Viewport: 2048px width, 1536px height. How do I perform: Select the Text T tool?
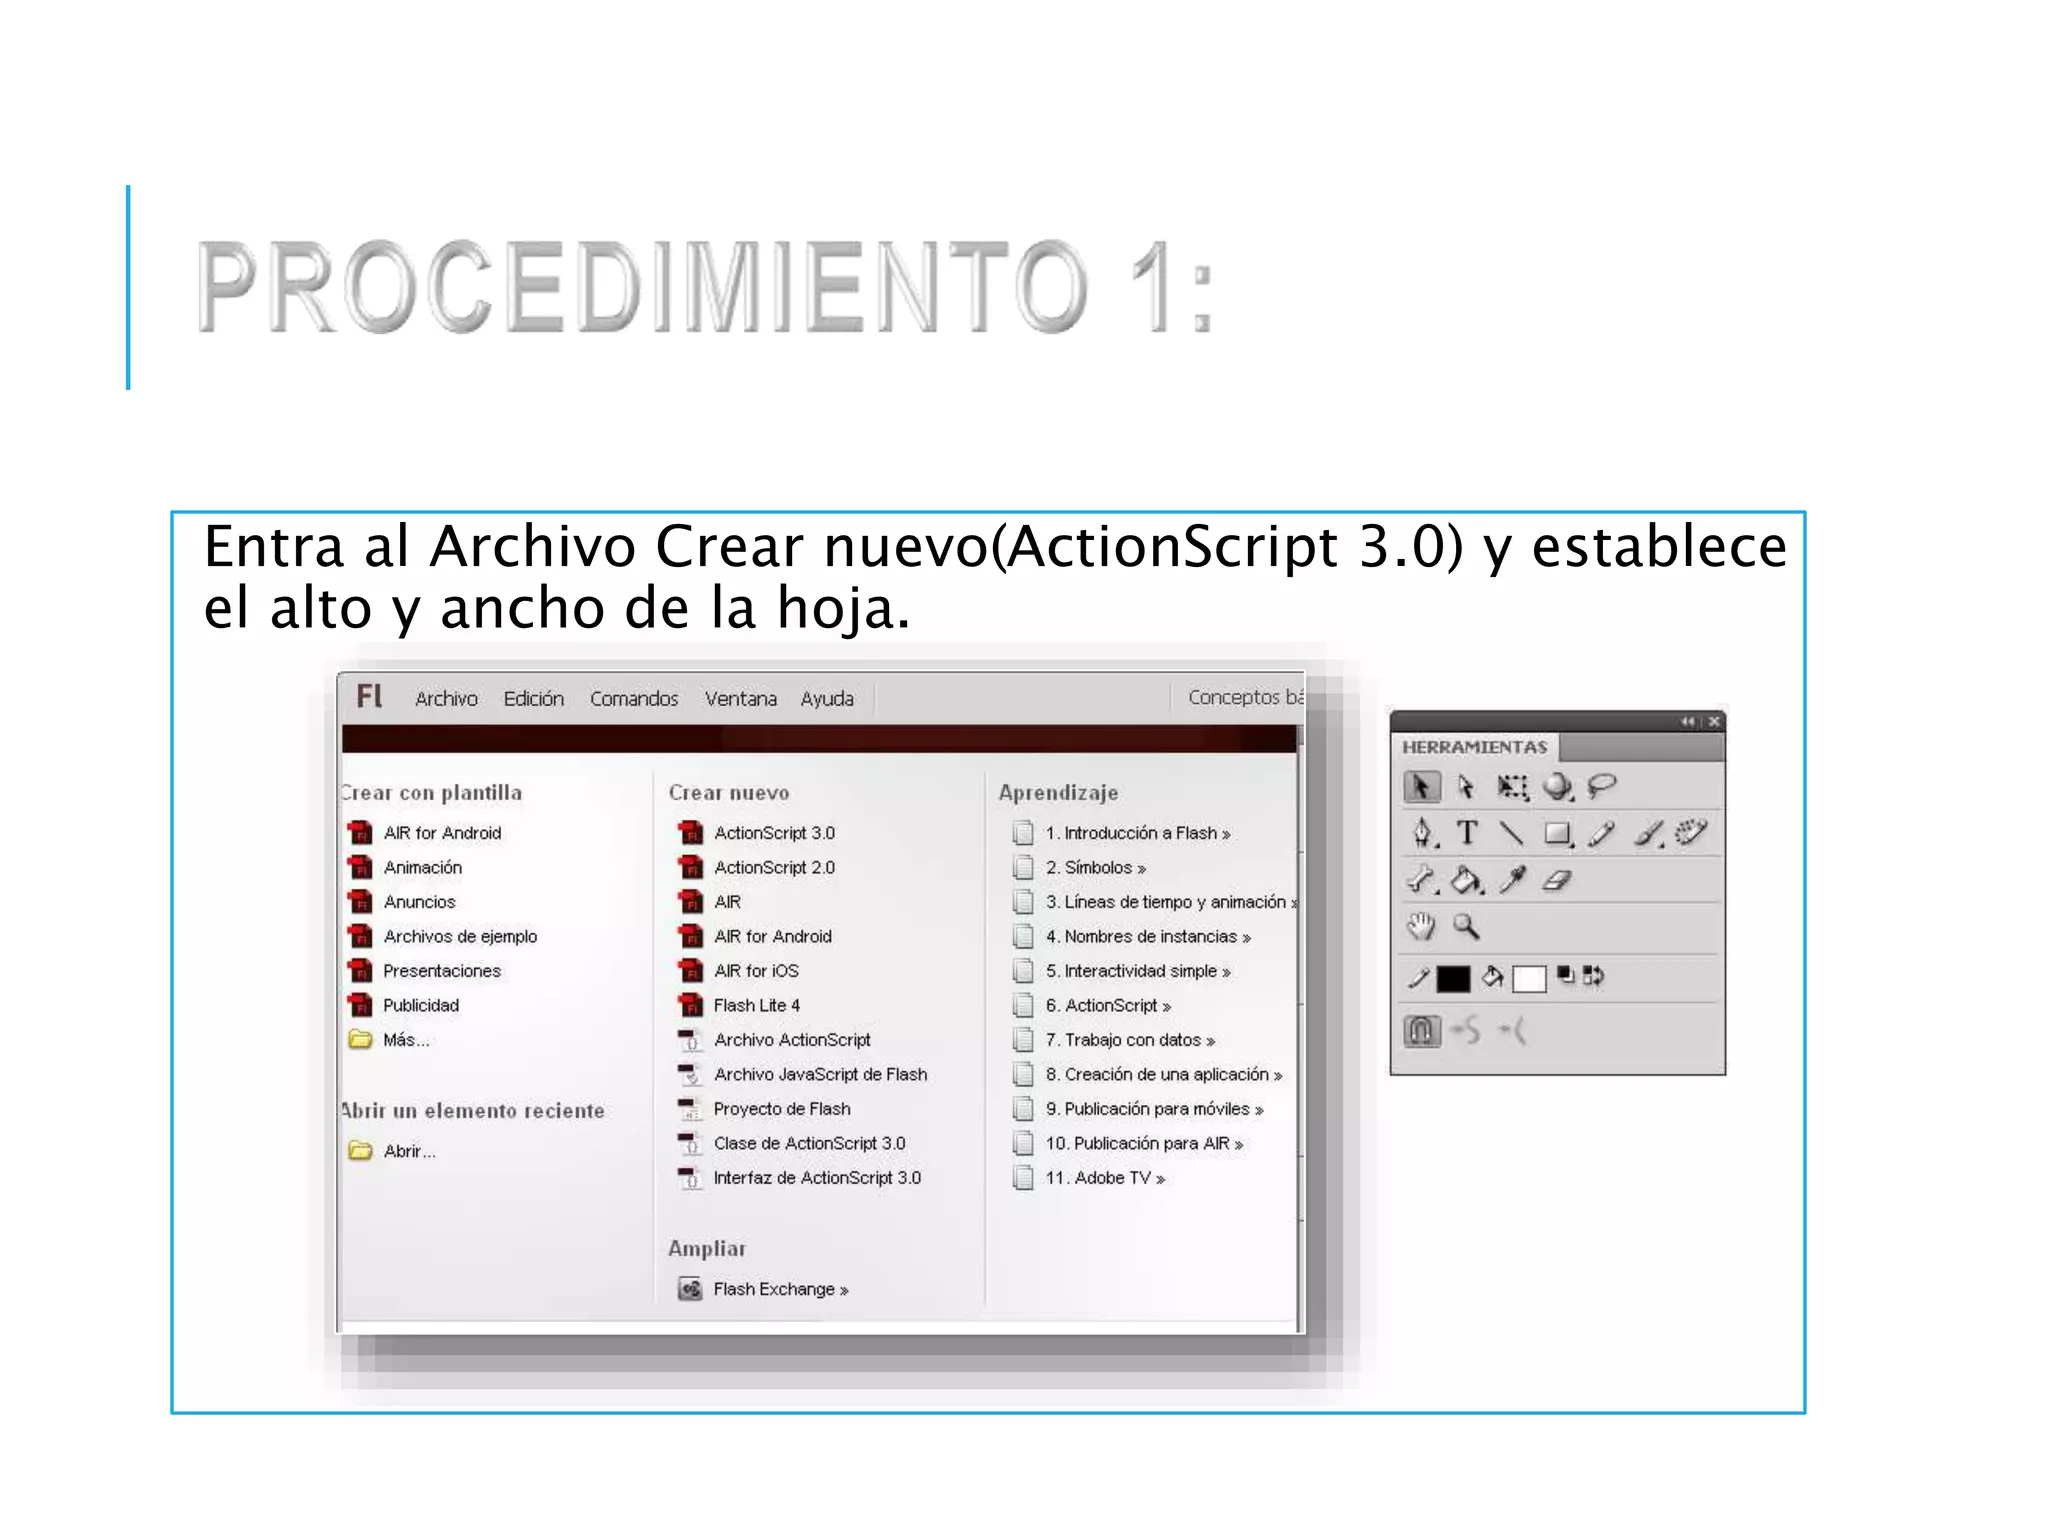coord(1467,833)
